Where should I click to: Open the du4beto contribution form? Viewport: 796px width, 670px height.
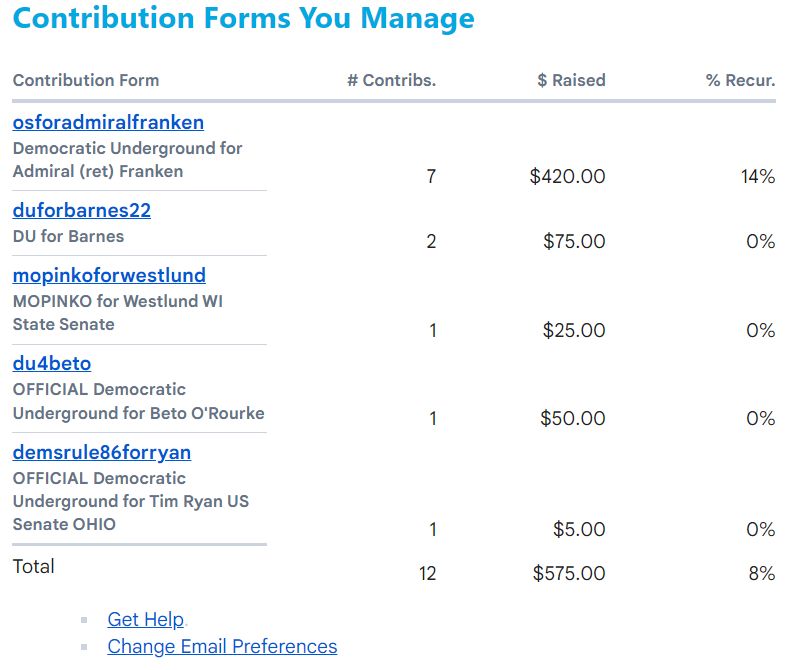coord(52,363)
